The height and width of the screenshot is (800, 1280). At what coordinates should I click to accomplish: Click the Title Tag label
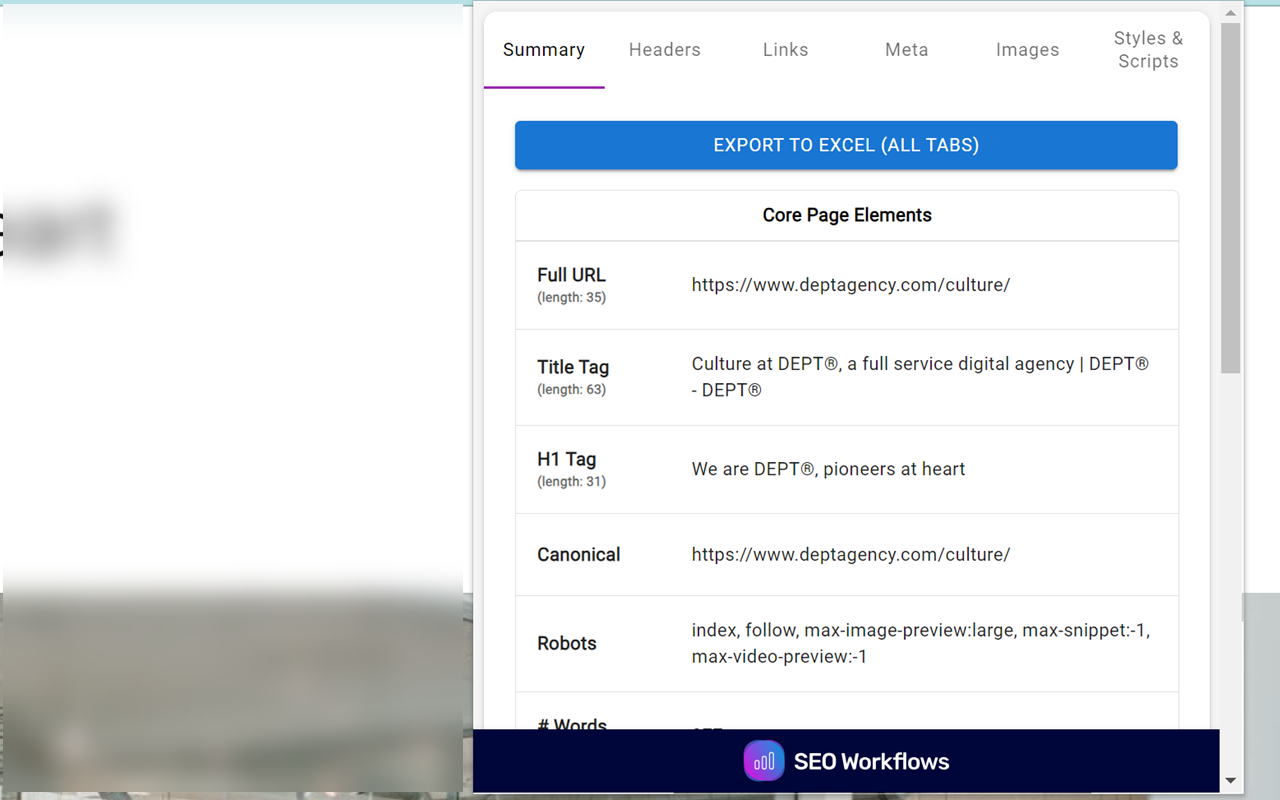573,367
